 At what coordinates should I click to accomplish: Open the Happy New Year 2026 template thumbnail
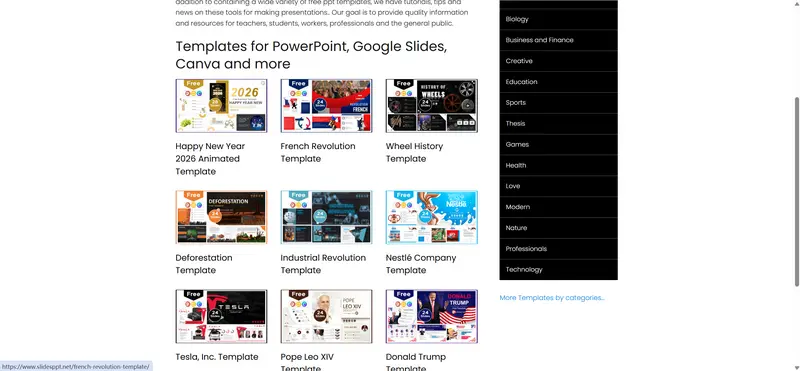pyautogui.click(x=221, y=106)
